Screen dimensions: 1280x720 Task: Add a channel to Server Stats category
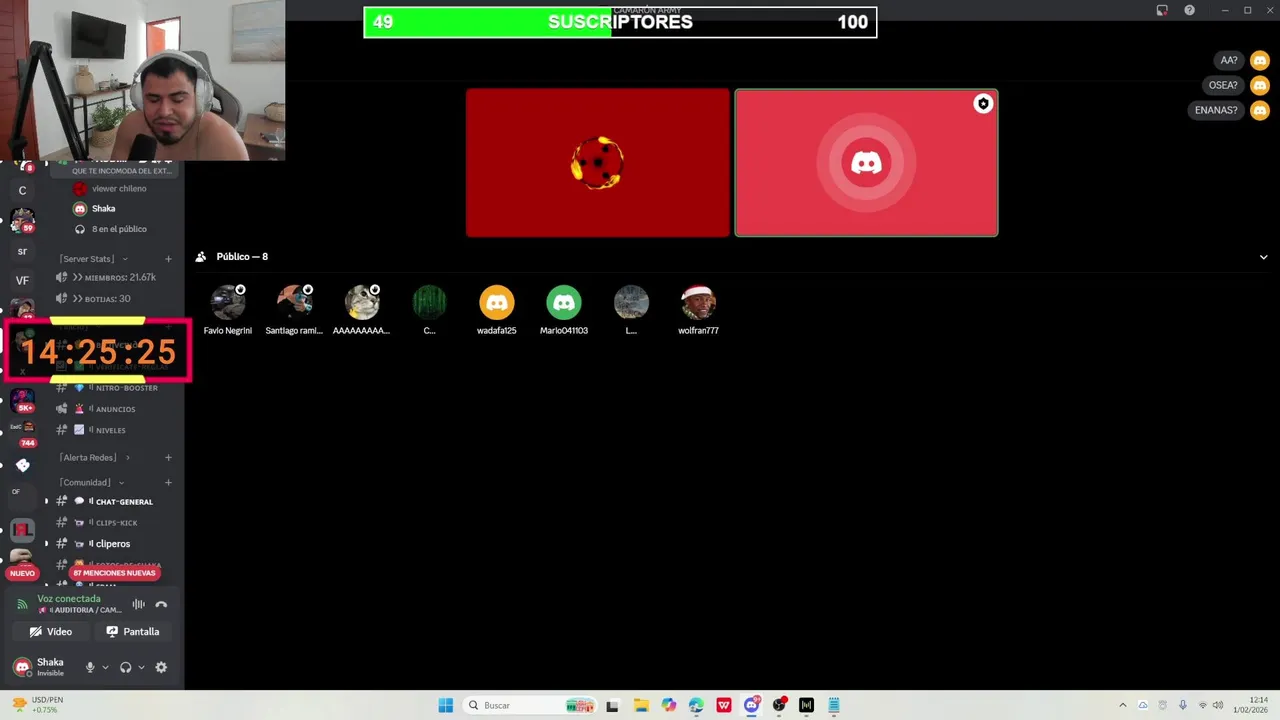(168, 259)
